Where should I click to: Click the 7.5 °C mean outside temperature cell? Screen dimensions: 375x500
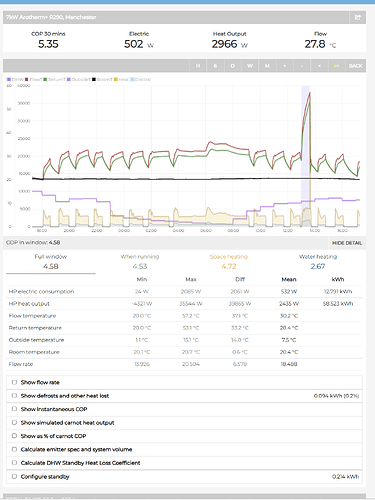pyautogui.click(x=289, y=340)
